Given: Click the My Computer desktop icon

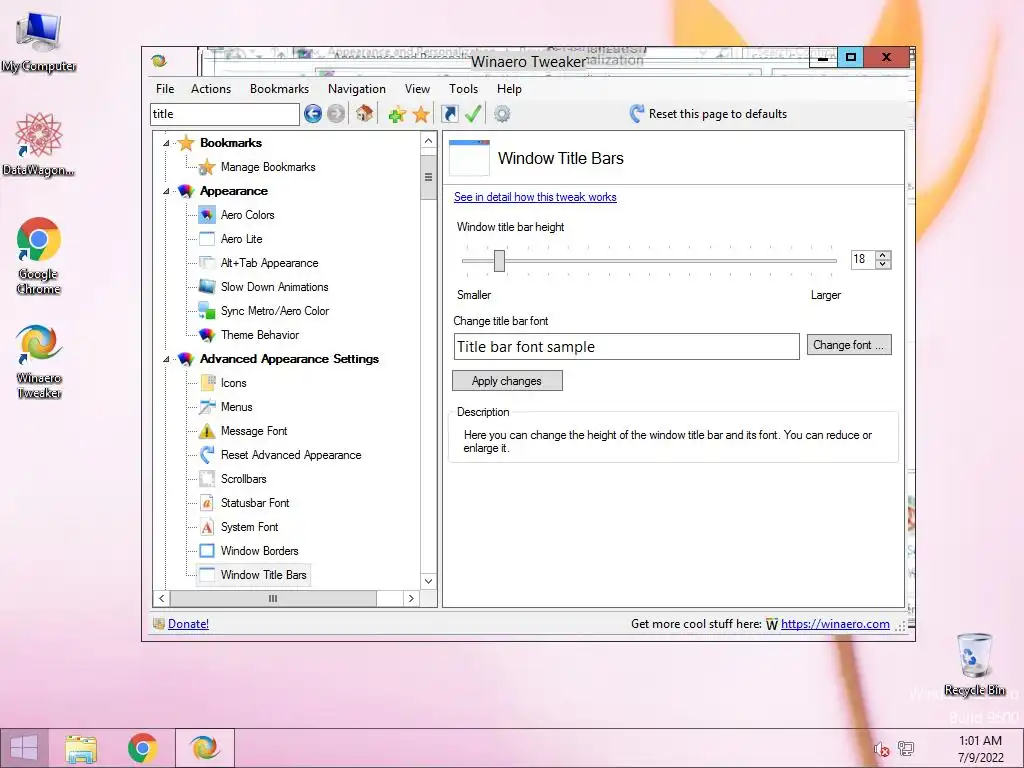Looking at the screenshot, I should pyautogui.click(x=39, y=42).
